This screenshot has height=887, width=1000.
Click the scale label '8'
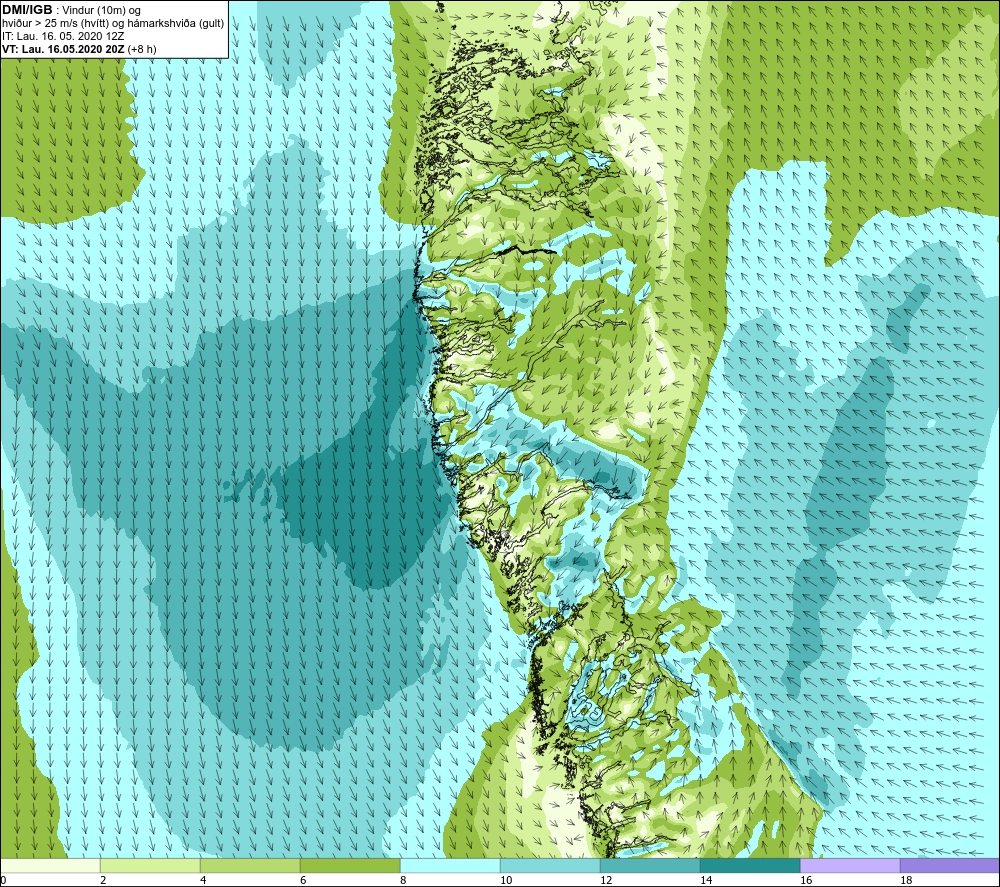(x=403, y=881)
